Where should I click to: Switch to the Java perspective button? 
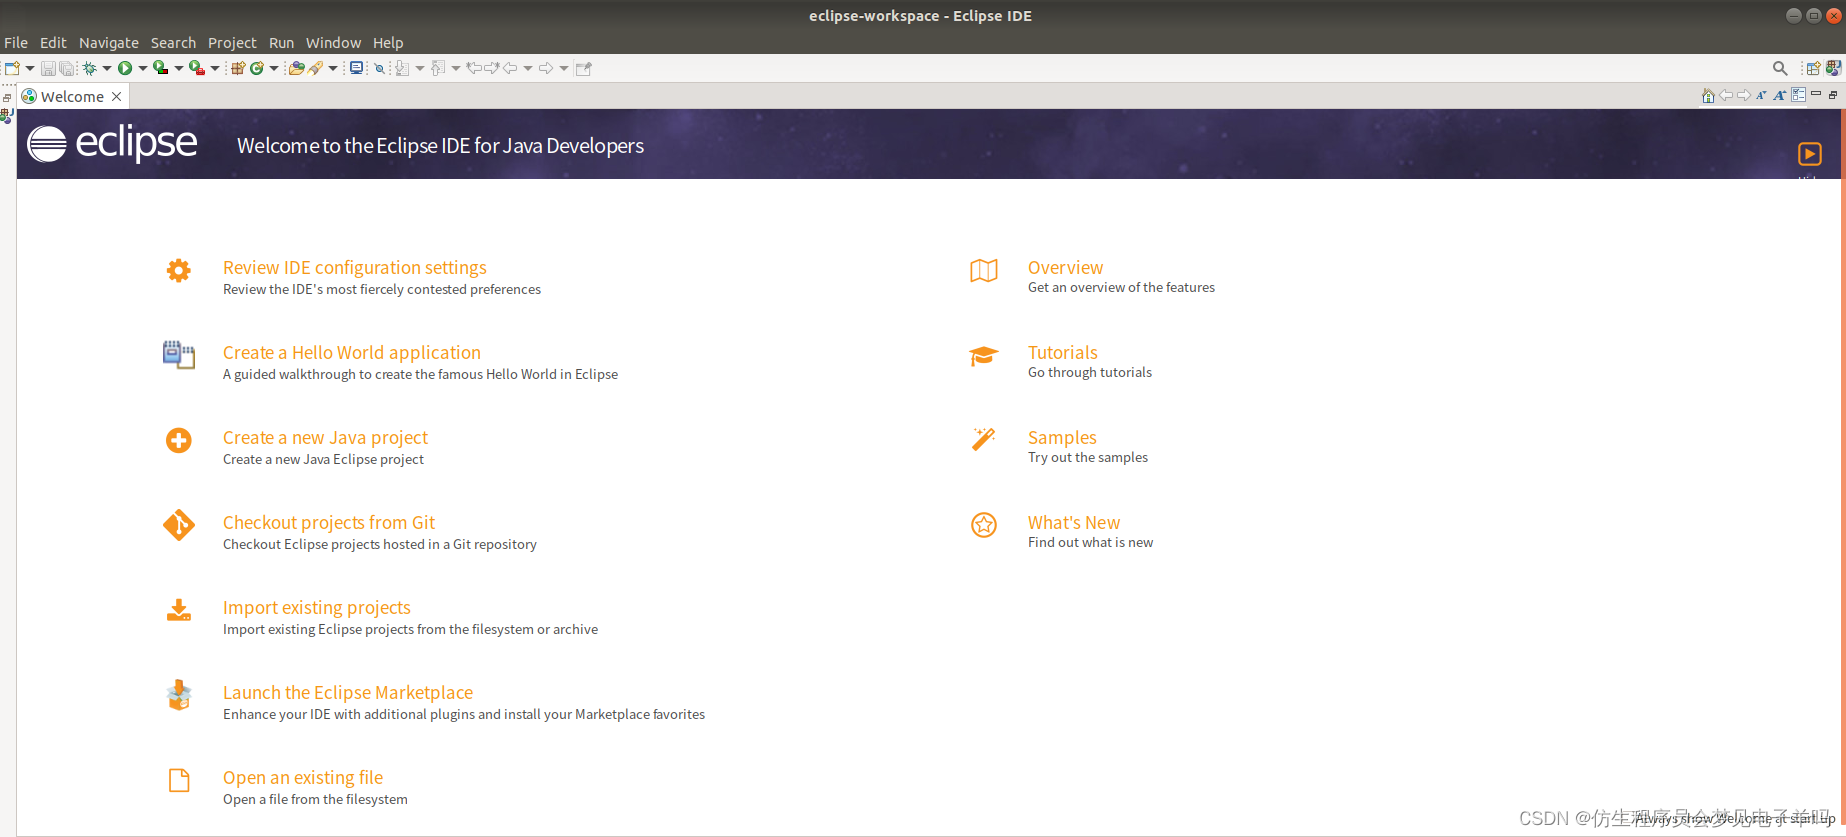pyautogui.click(x=1833, y=68)
